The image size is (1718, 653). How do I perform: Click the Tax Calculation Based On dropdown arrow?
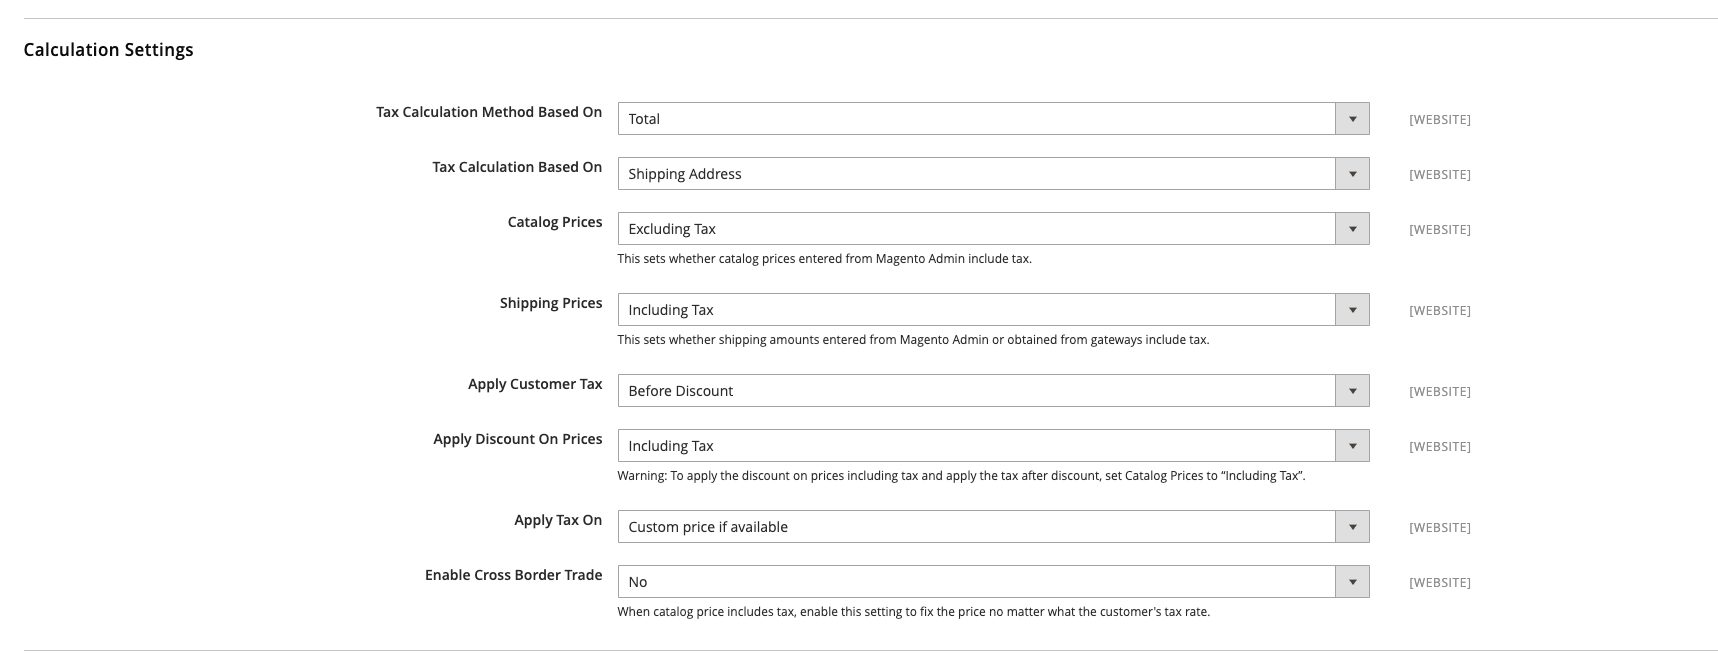[x=1353, y=173]
